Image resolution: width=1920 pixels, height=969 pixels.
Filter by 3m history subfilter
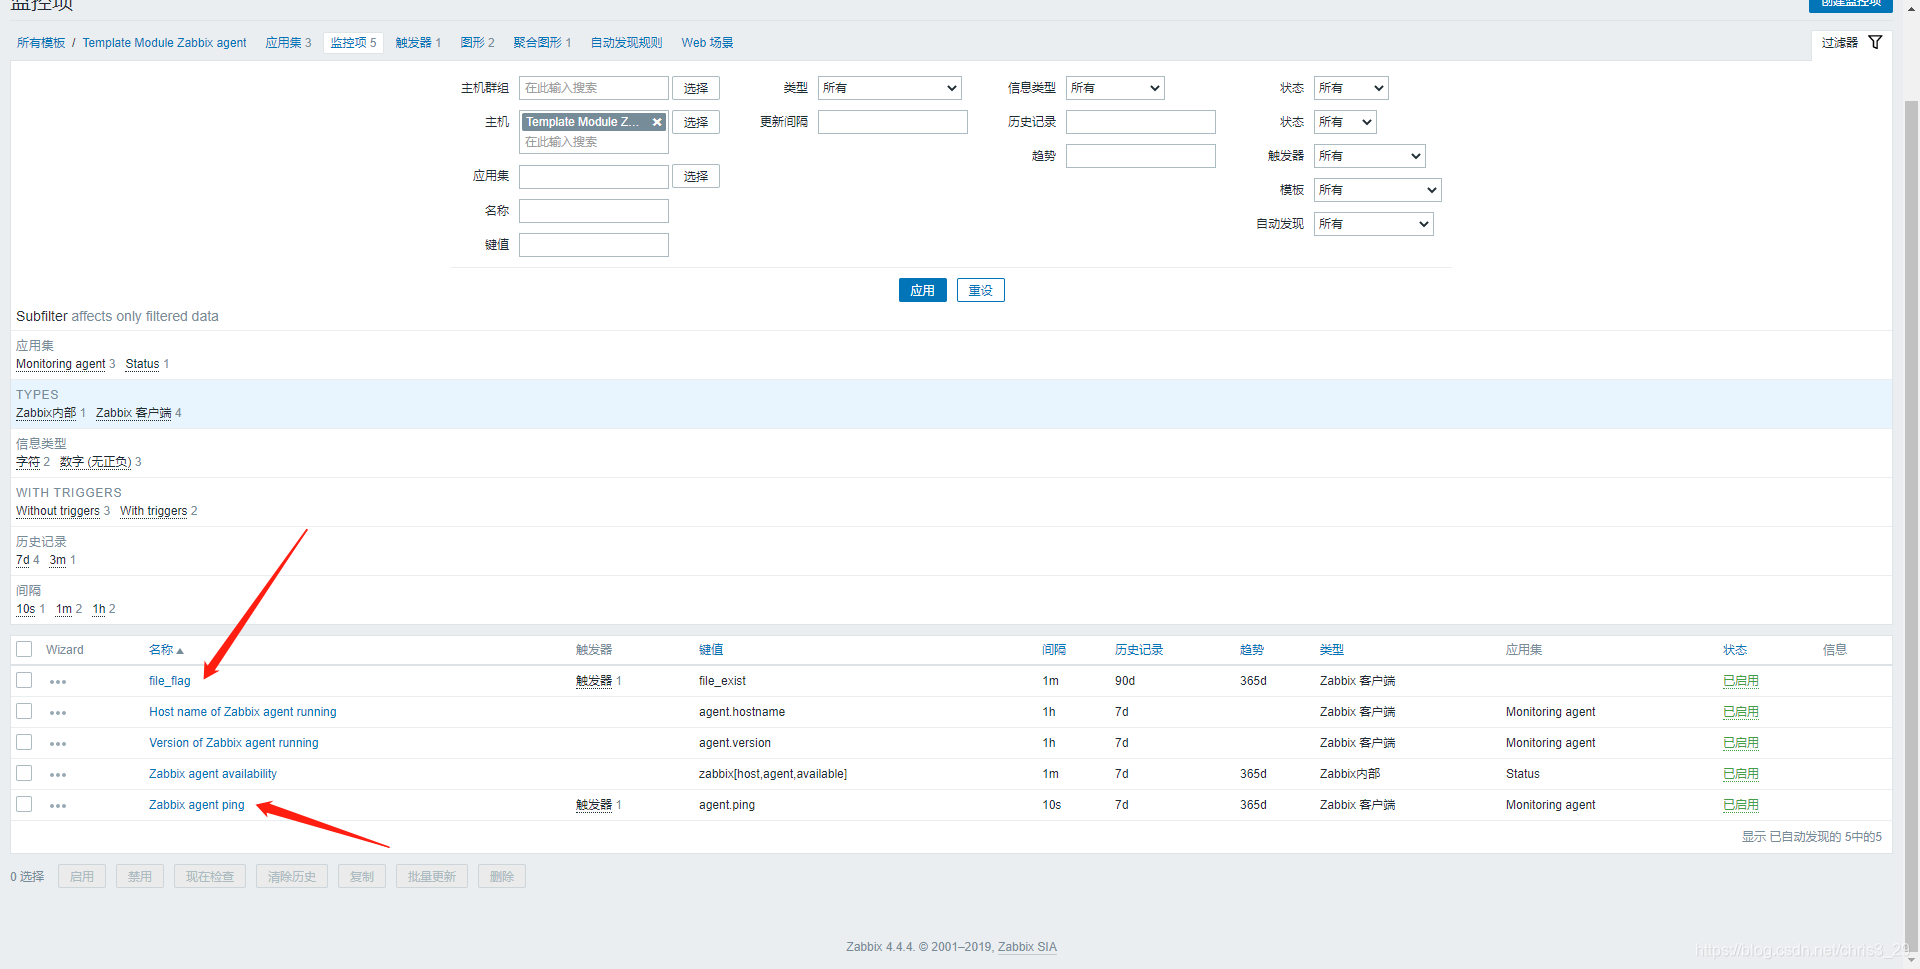click(x=57, y=560)
